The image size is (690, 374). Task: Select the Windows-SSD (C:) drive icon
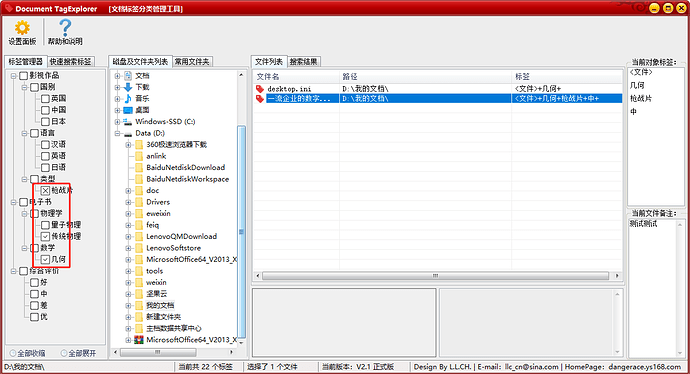tap(128, 121)
